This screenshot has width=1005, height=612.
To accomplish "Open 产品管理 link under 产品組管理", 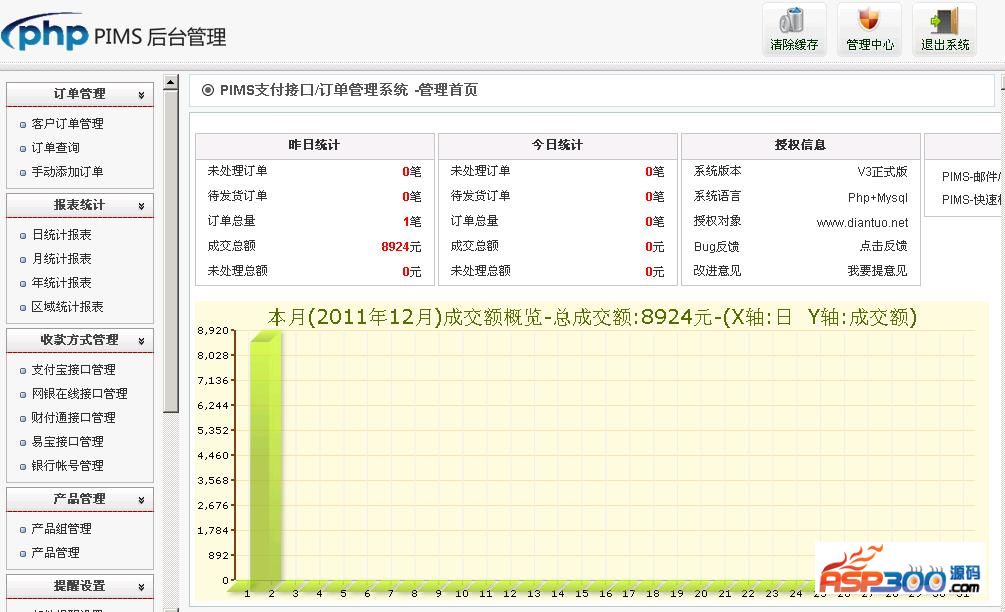I will point(55,552).
